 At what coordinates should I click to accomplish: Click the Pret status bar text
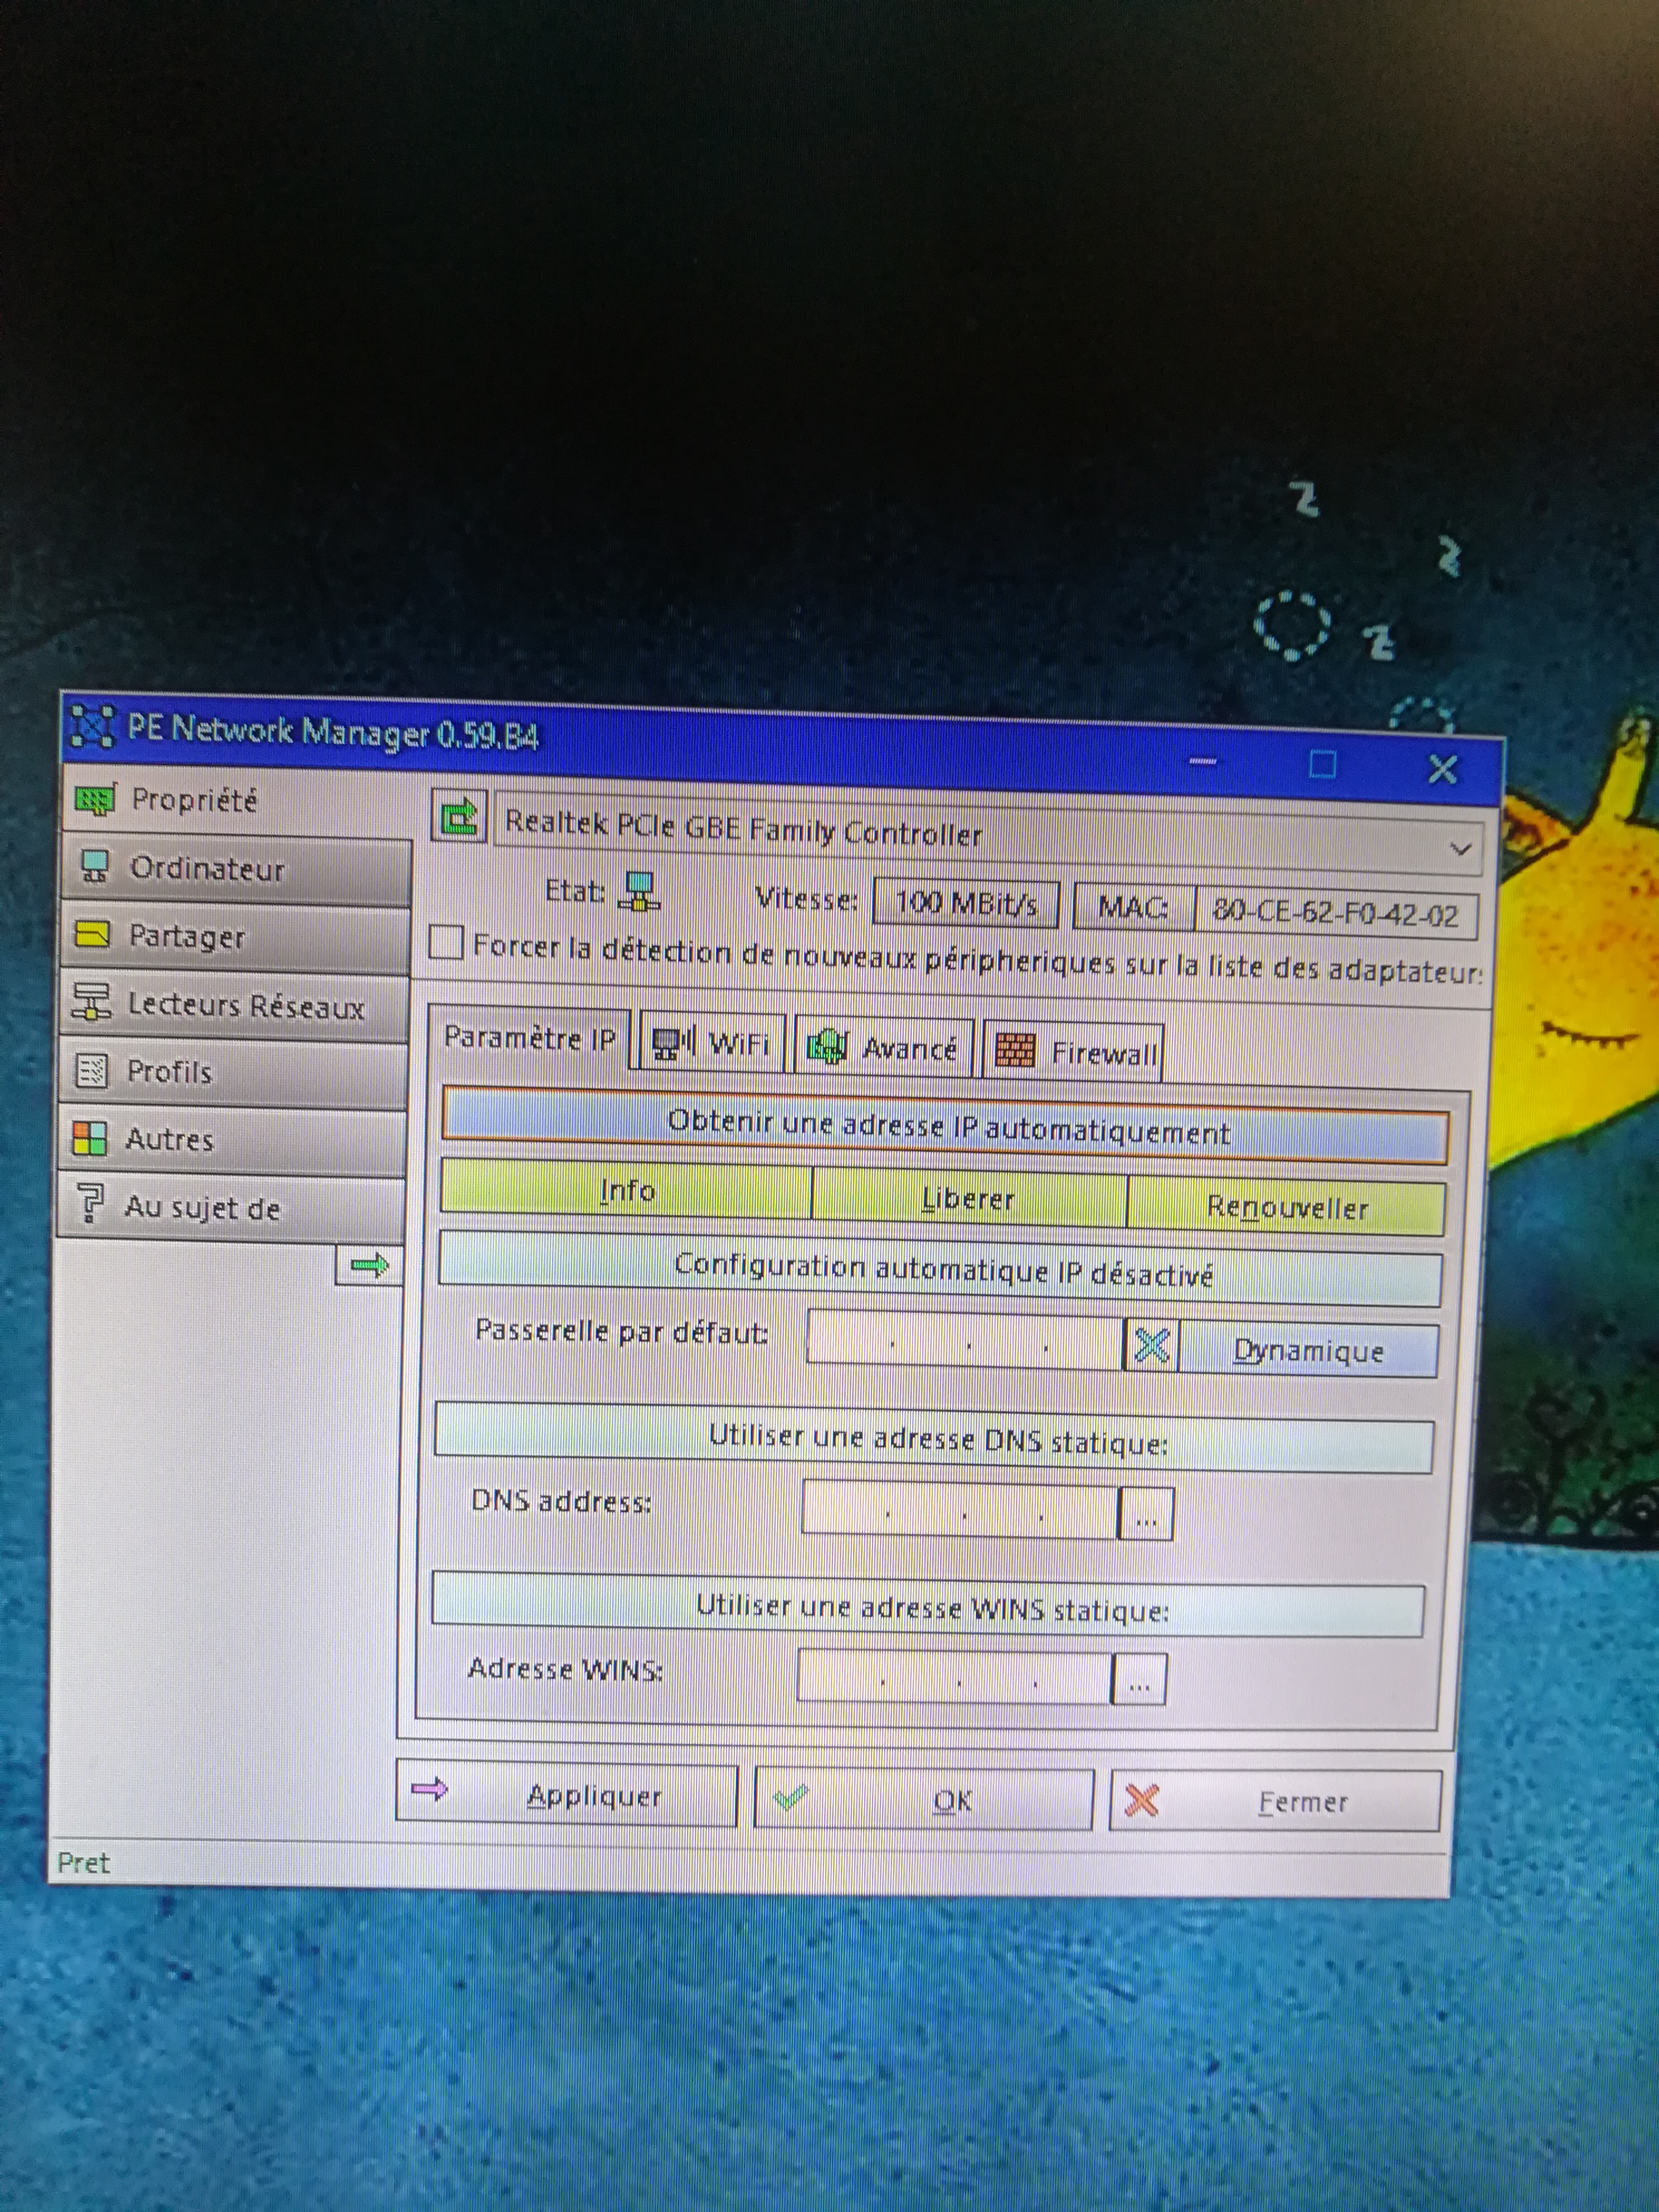[x=84, y=1862]
